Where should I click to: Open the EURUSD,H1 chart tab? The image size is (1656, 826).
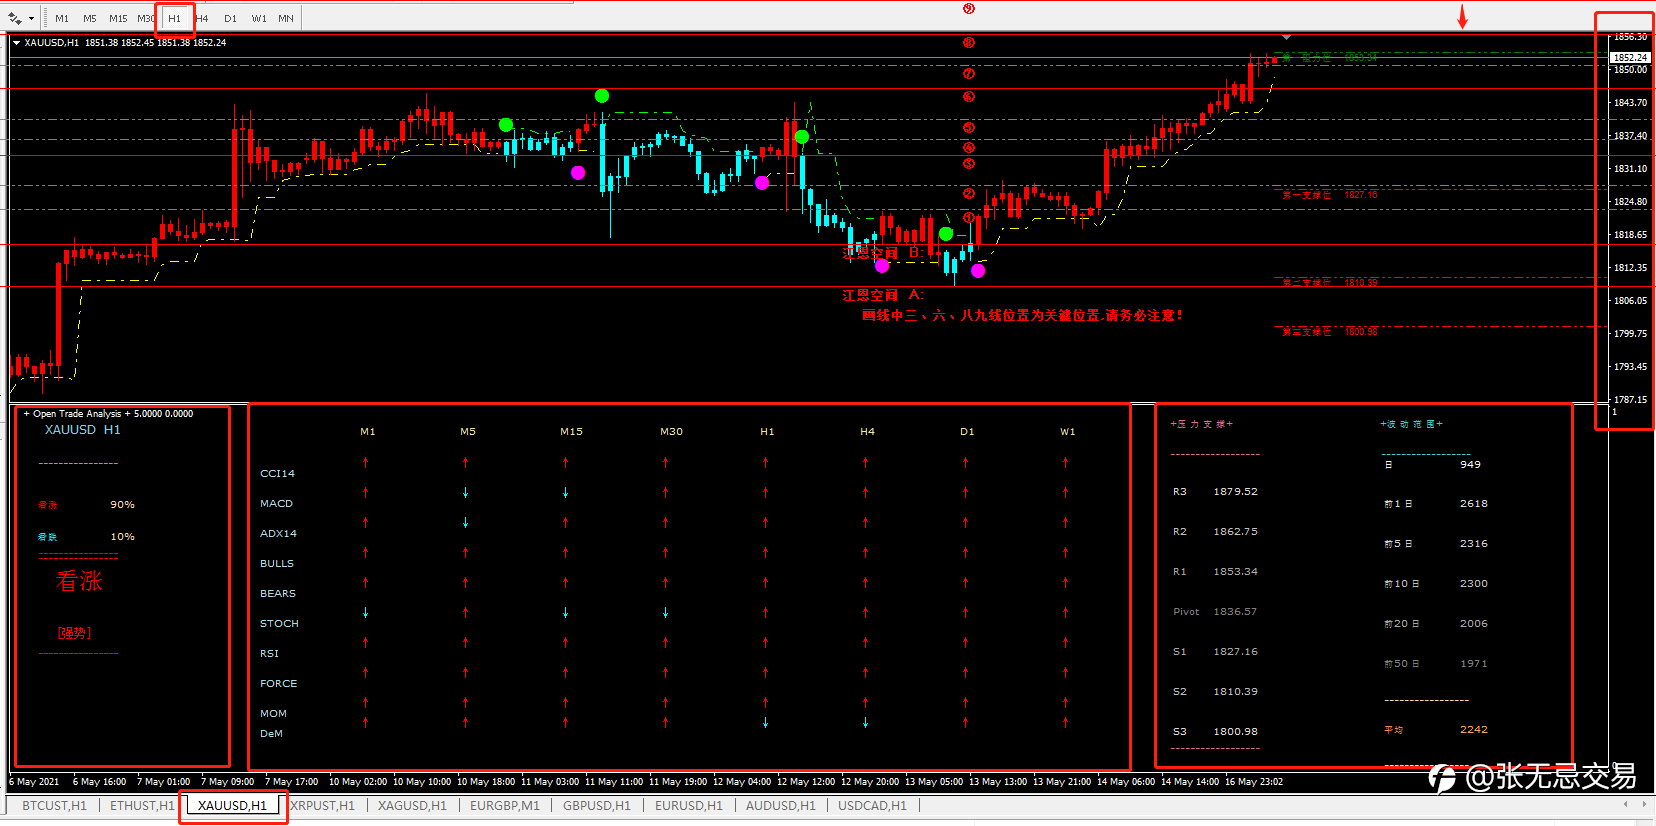point(689,805)
